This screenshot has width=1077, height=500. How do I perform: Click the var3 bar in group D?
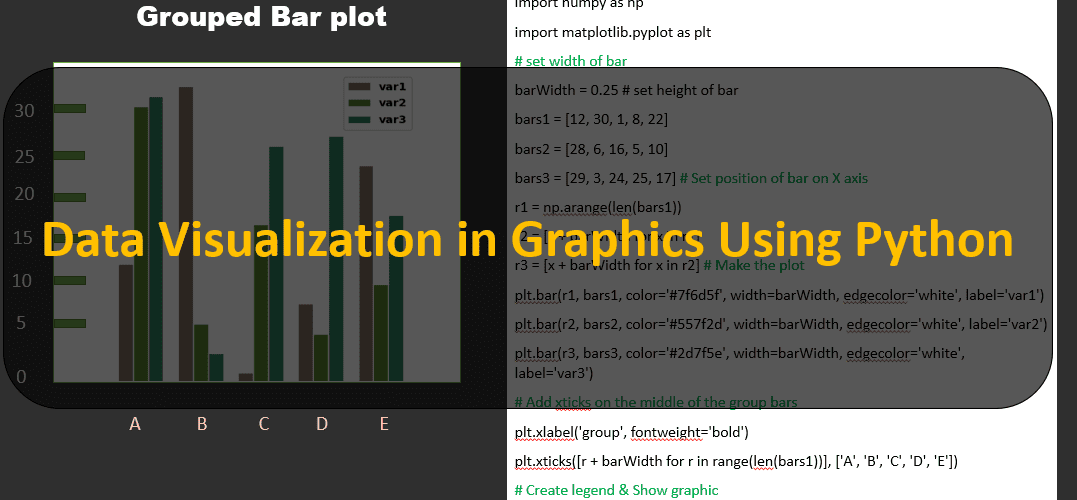(x=337, y=259)
